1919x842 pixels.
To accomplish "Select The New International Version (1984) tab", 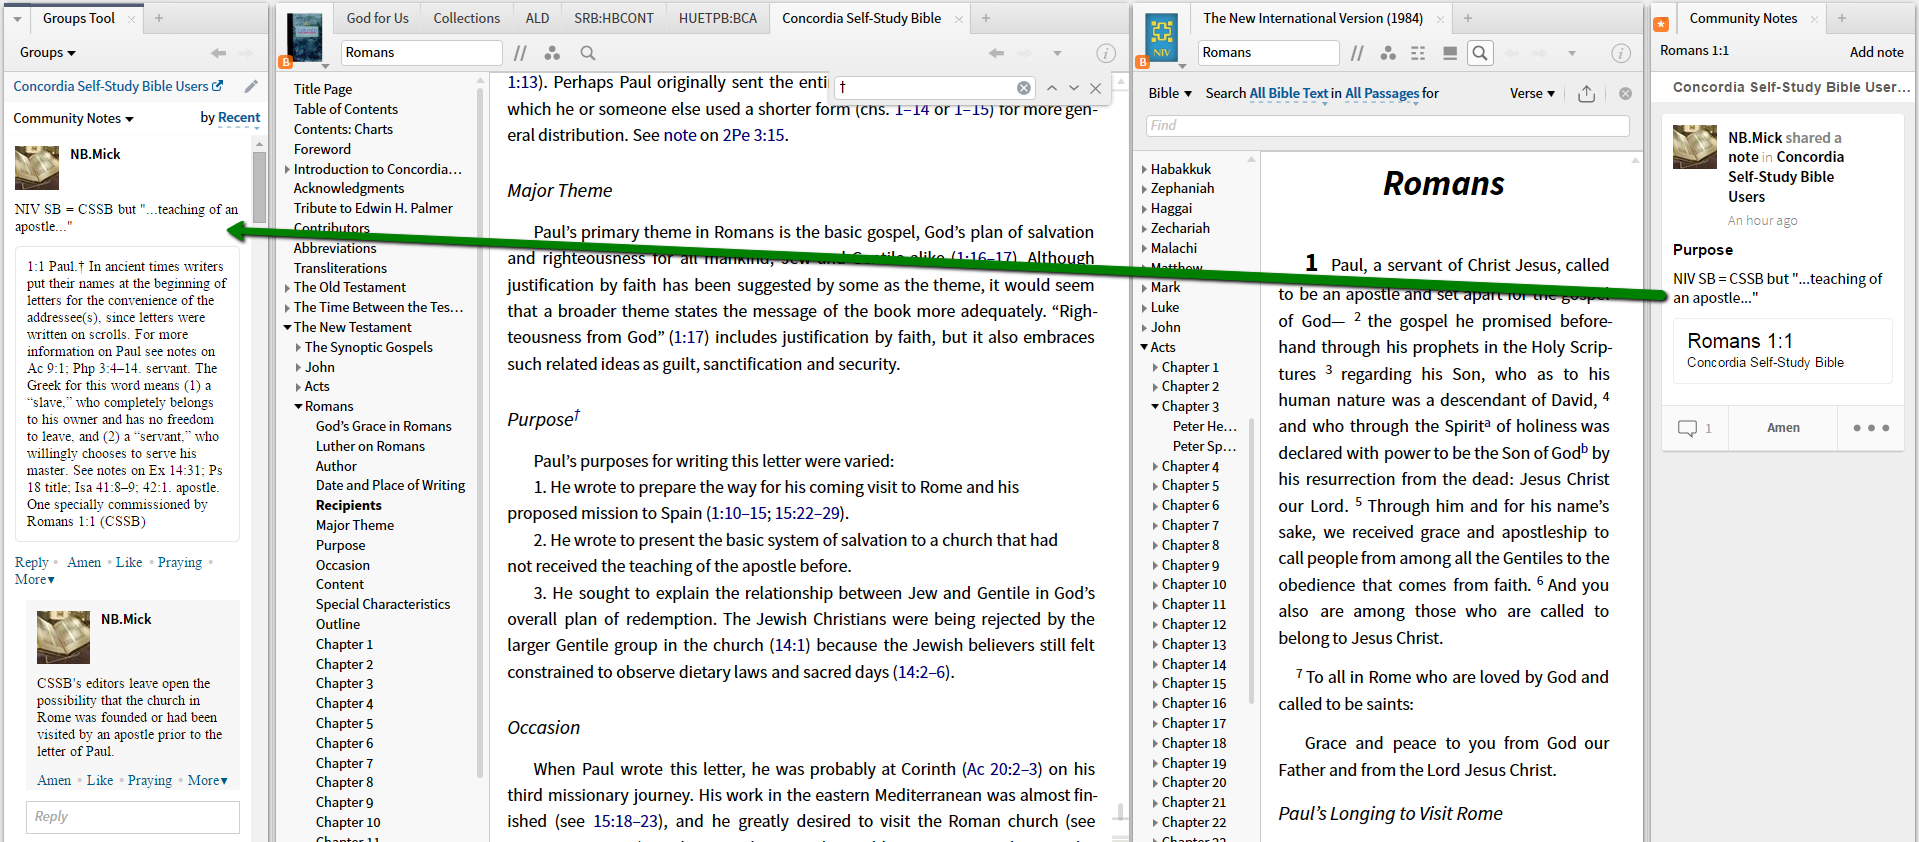I will tap(1313, 18).
